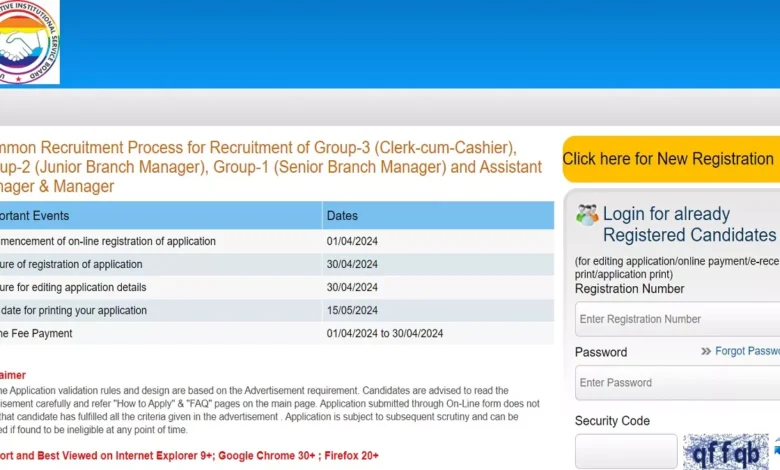
Task: Open the Forgot Password link
Action: click(747, 351)
